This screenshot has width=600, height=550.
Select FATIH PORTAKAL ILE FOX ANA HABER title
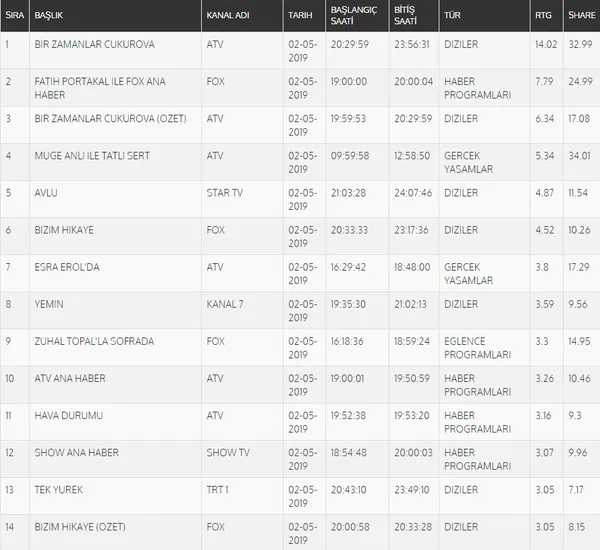tap(100, 88)
